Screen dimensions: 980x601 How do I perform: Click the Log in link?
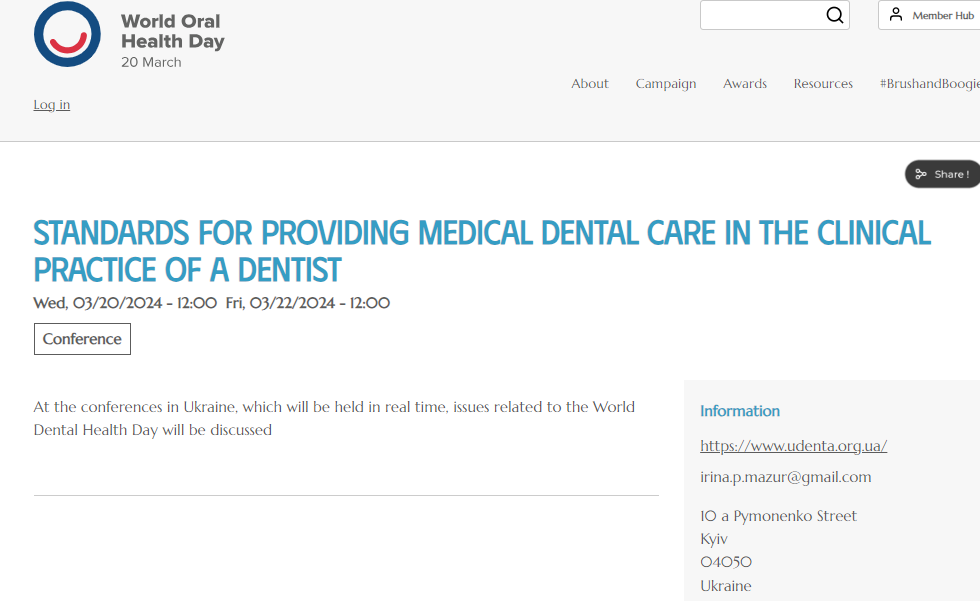pos(52,104)
